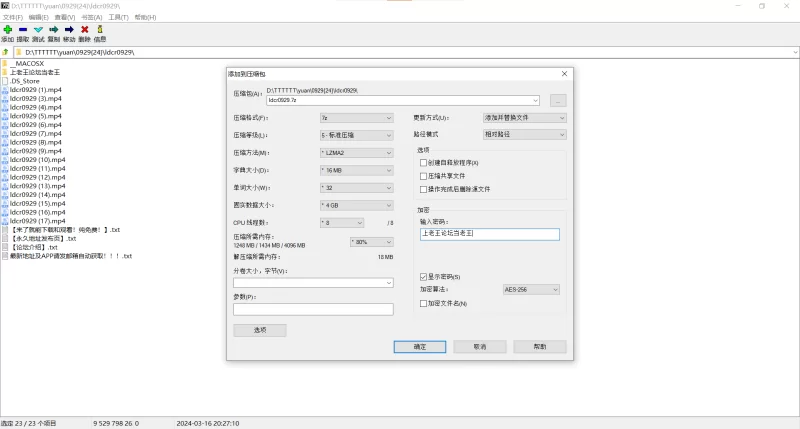
Task: Click the Info (信息) toolbar icon
Action: 100,30
